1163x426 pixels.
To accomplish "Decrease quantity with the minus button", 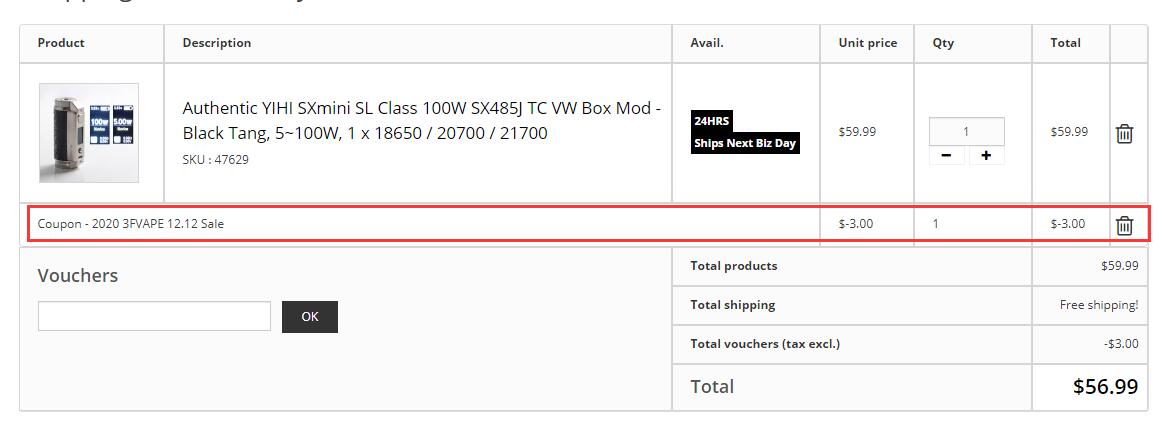I will [946, 155].
